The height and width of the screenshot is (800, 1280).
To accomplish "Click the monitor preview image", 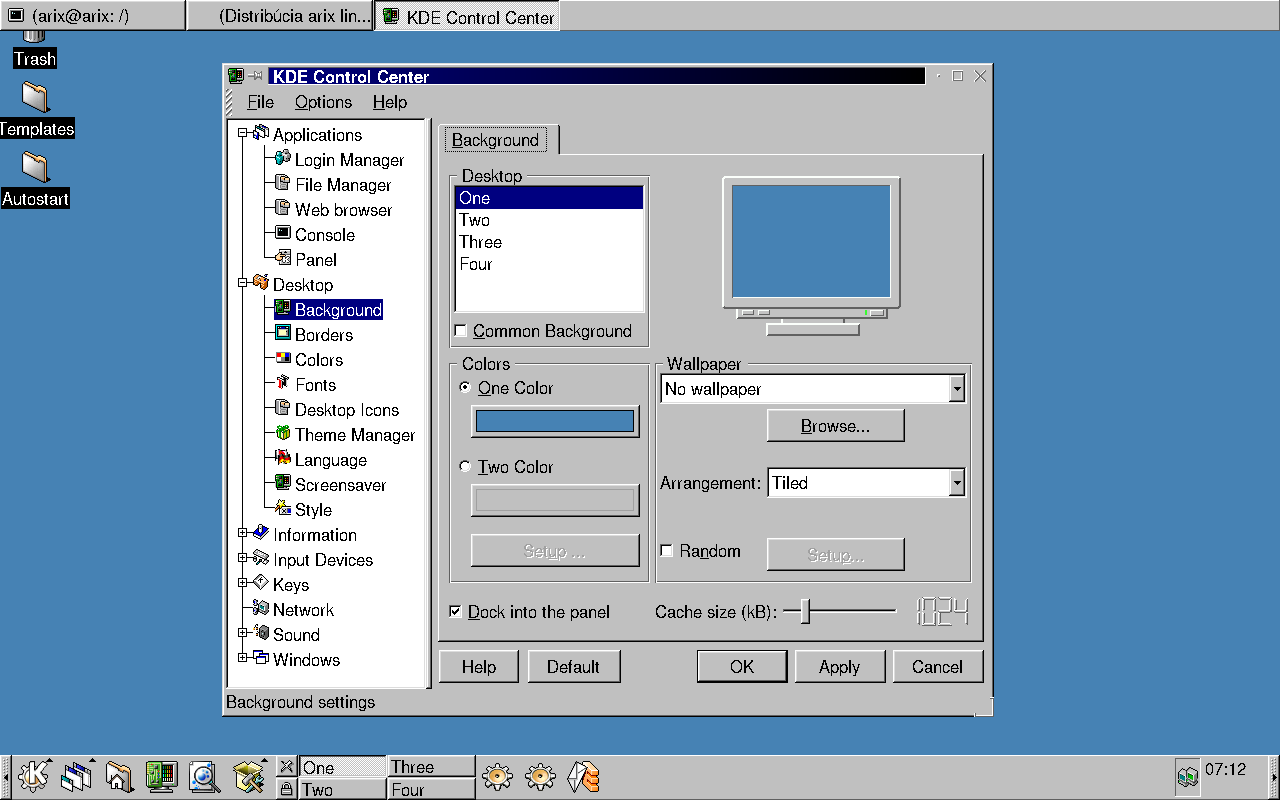I will pyautogui.click(x=811, y=256).
